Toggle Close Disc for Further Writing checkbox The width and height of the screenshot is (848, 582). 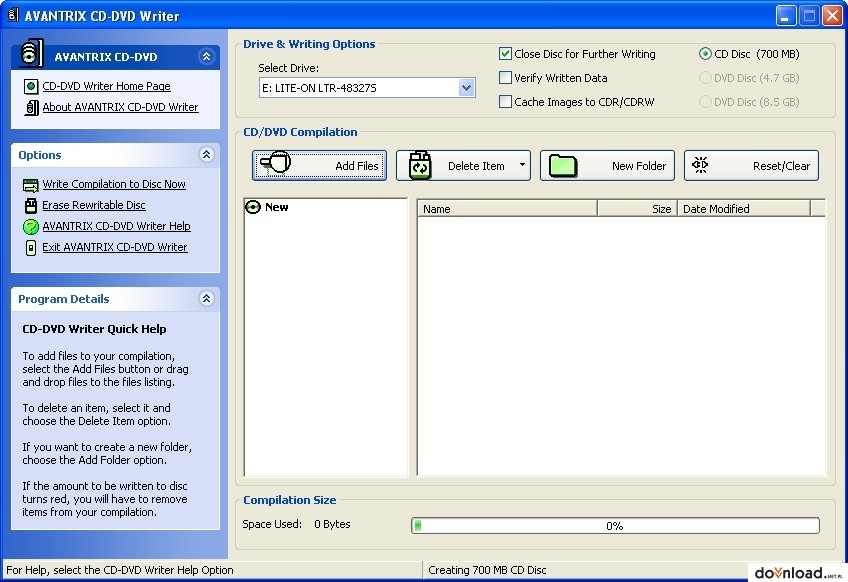tap(505, 54)
